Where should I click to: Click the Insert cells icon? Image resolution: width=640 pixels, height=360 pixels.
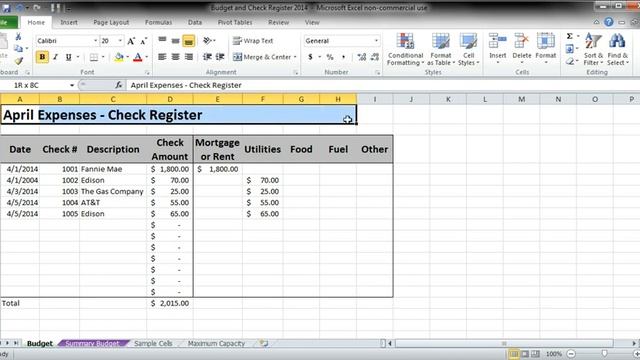tap(498, 41)
